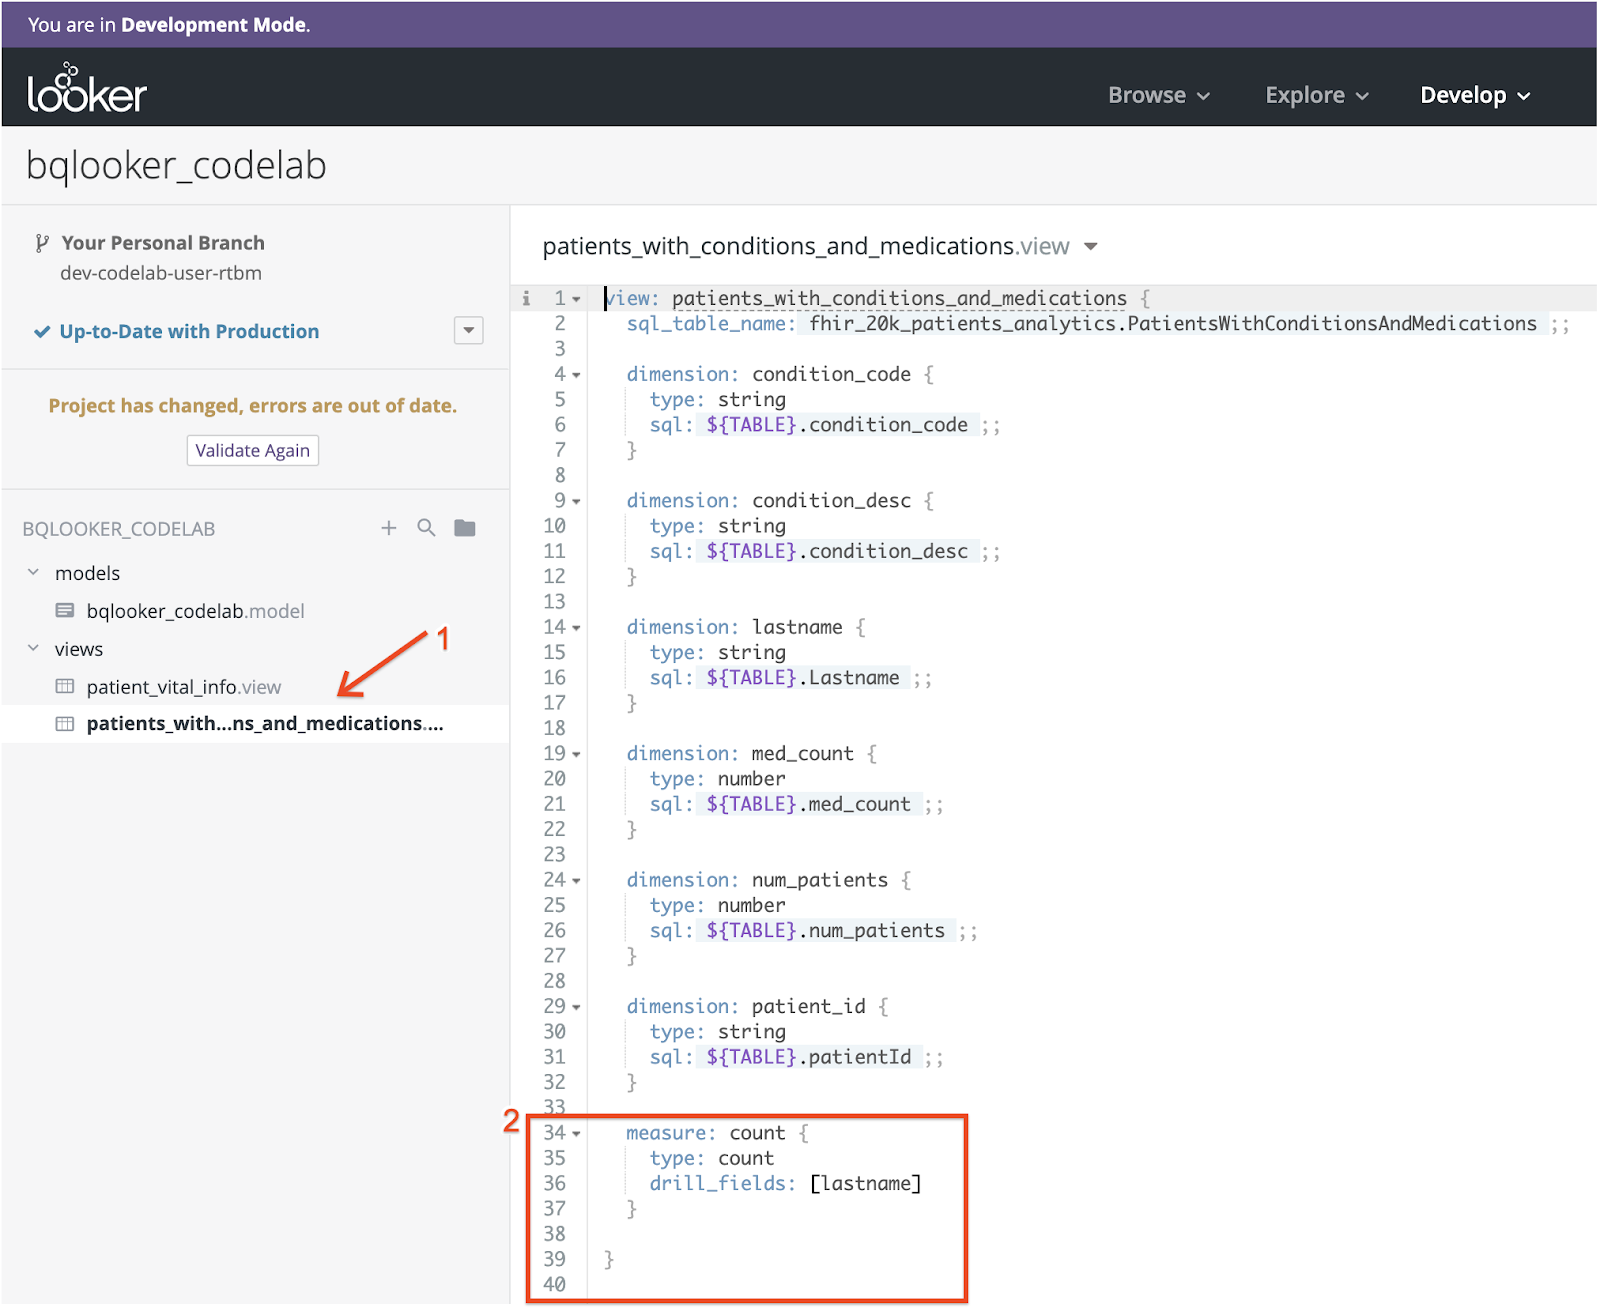Fold the condition_code dimension at line 4
Screen dimensions: 1600x1315
[x=577, y=376]
